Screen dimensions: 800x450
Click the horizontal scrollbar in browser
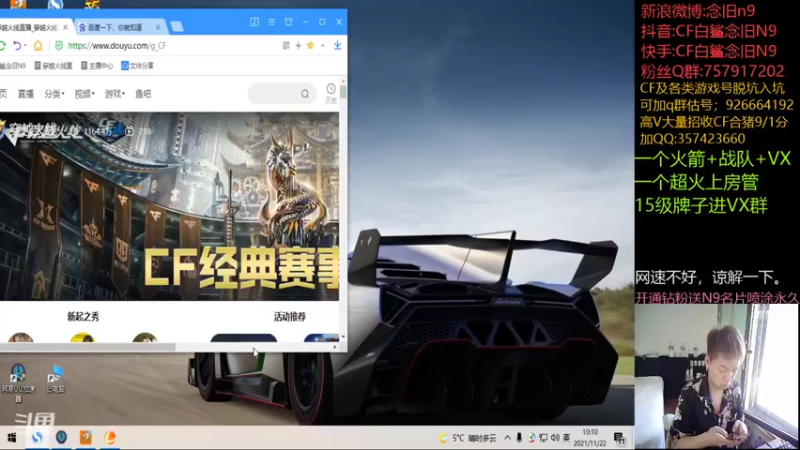[x=88, y=347]
